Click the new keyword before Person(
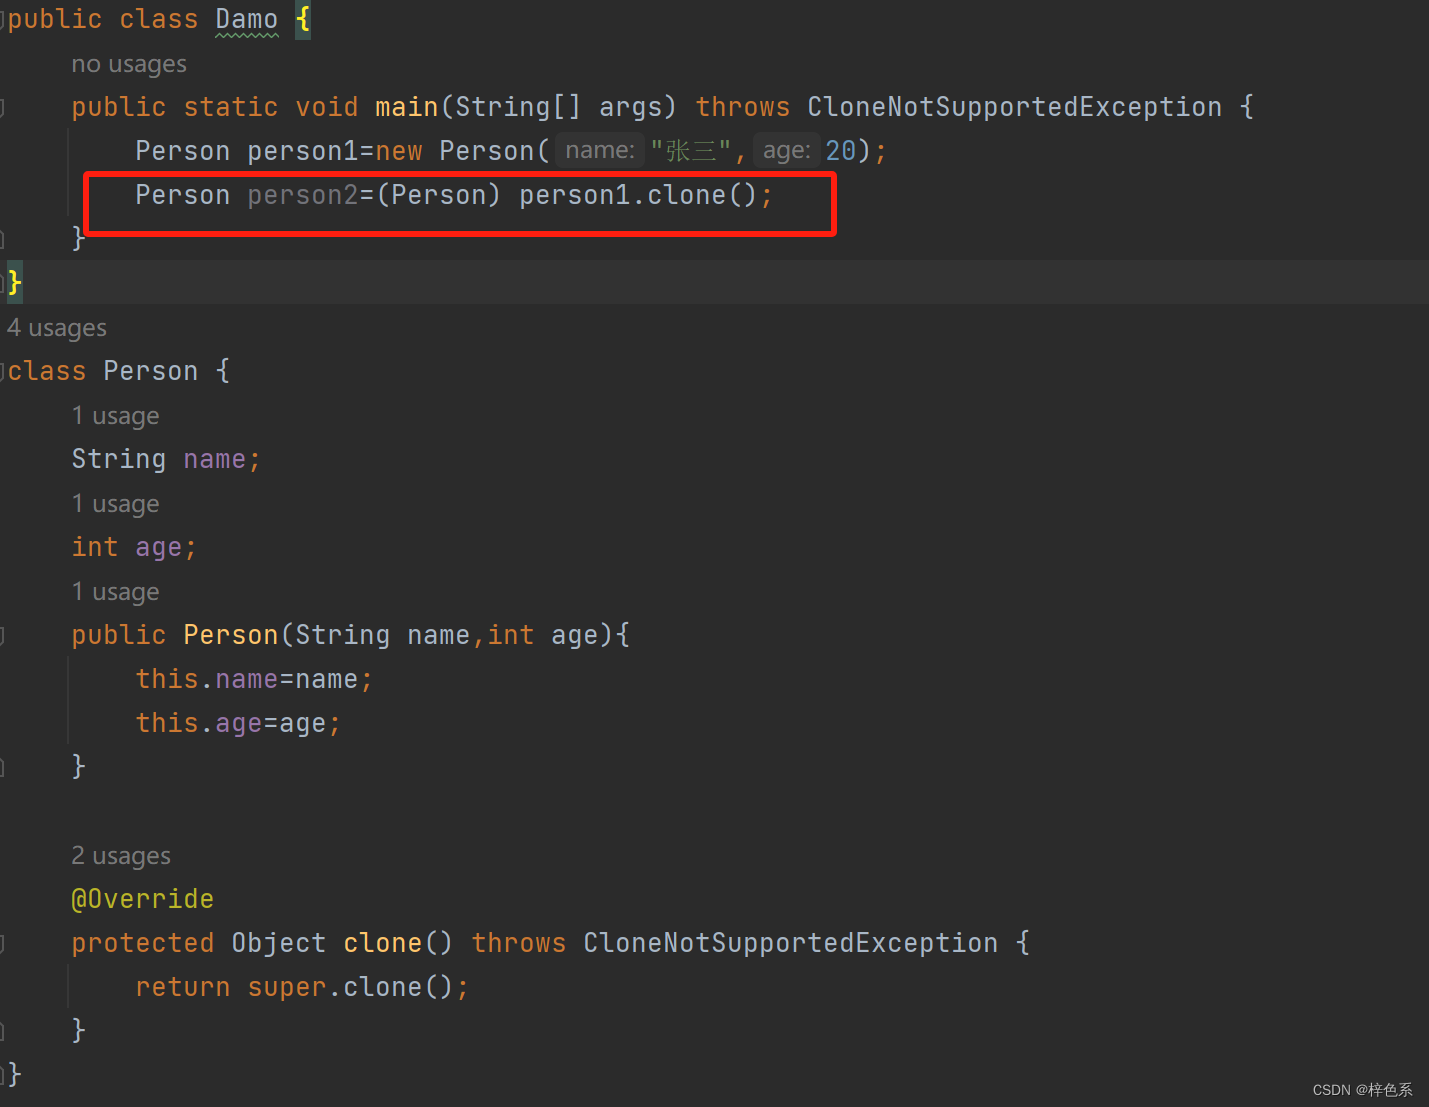This screenshot has width=1429, height=1107. pyautogui.click(x=399, y=151)
